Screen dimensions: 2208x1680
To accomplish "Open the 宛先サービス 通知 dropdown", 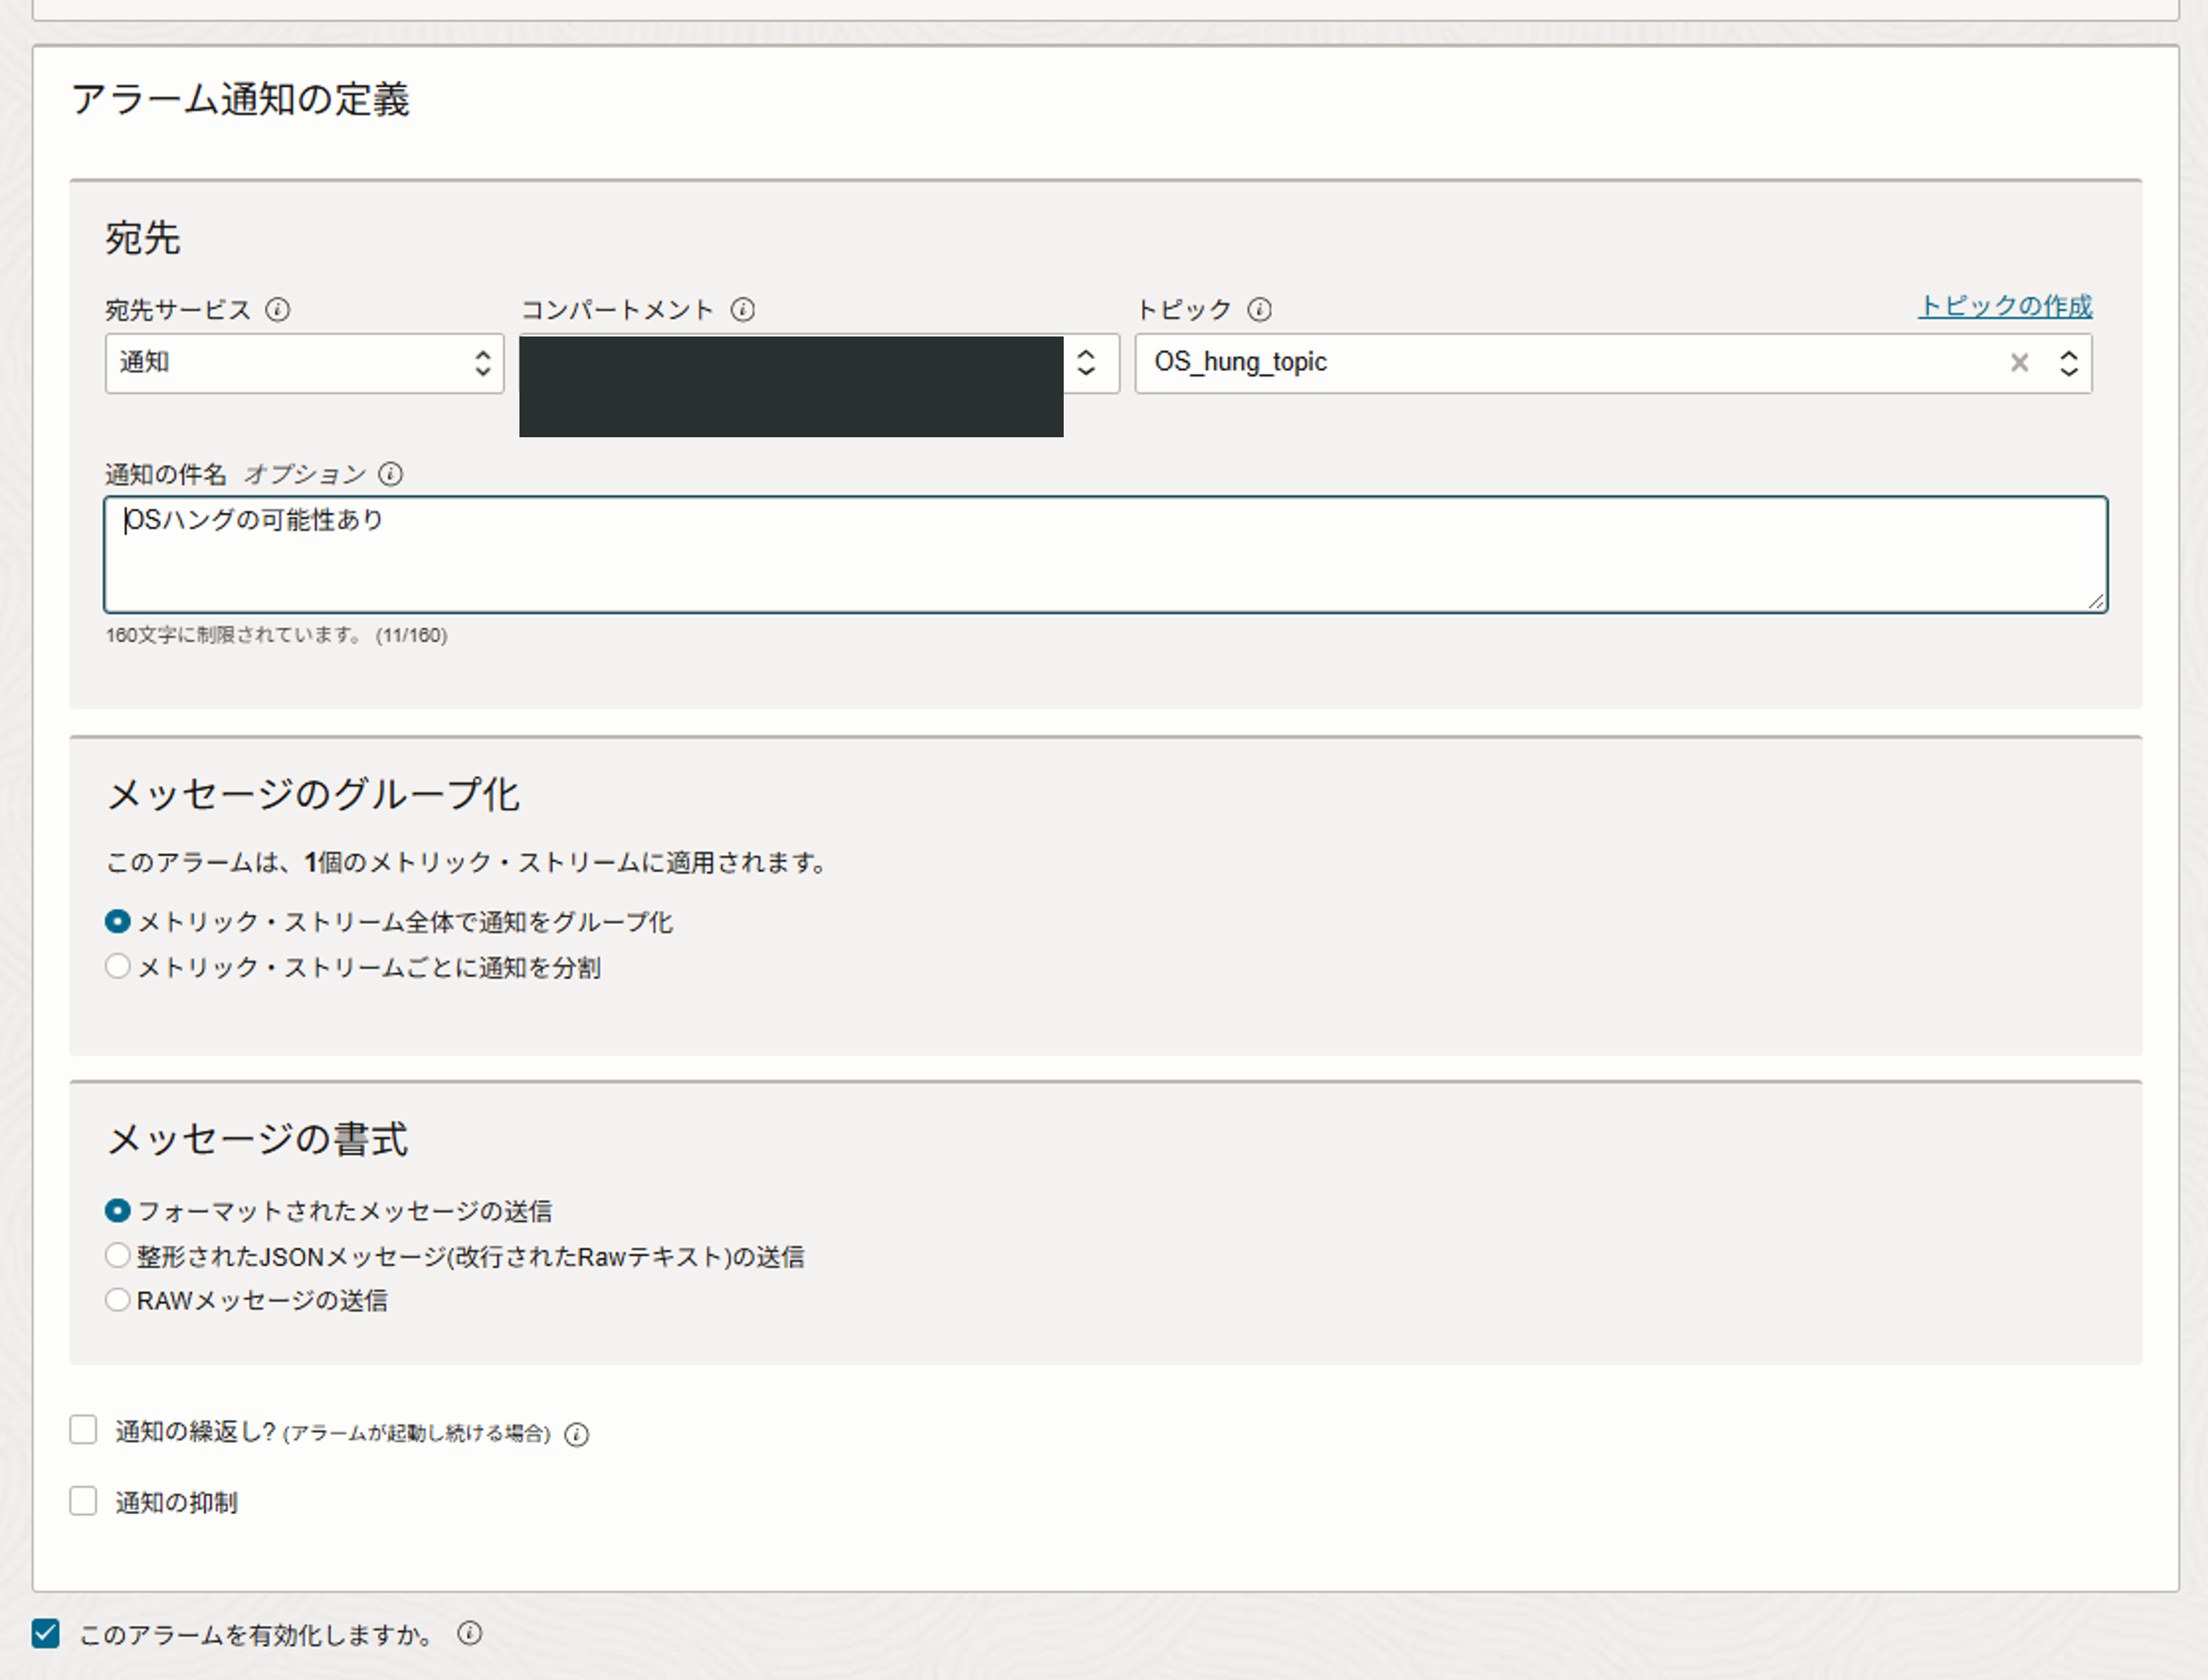I will point(304,363).
